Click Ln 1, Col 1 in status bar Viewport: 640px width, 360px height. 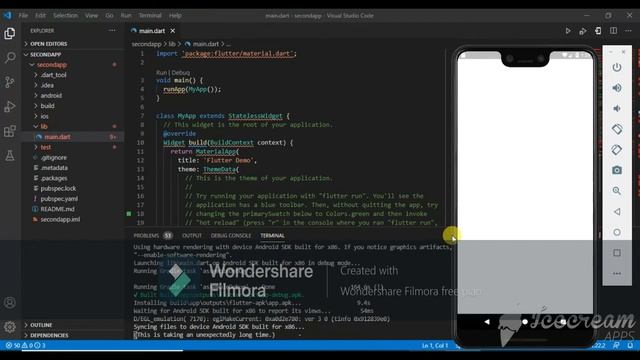(435, 346)
